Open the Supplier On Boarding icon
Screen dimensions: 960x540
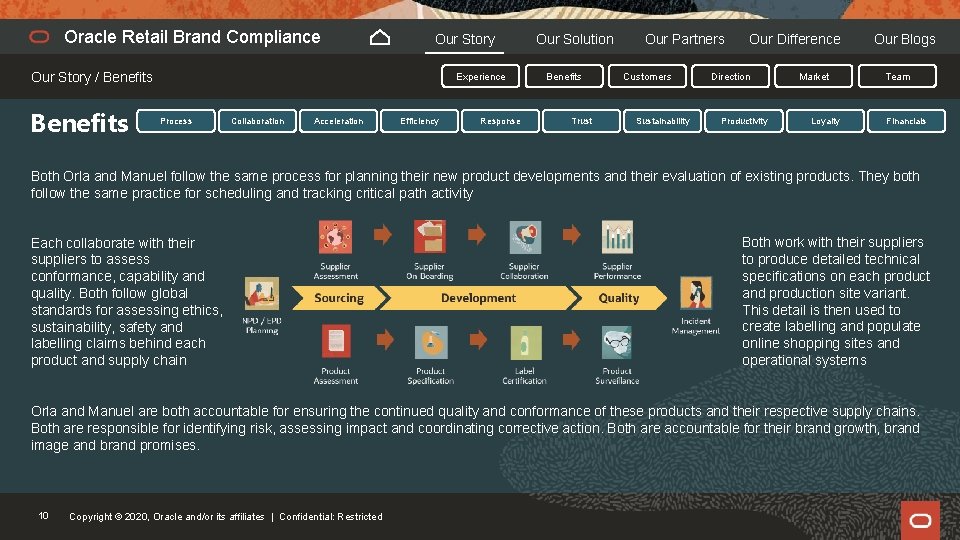[430, 237]
